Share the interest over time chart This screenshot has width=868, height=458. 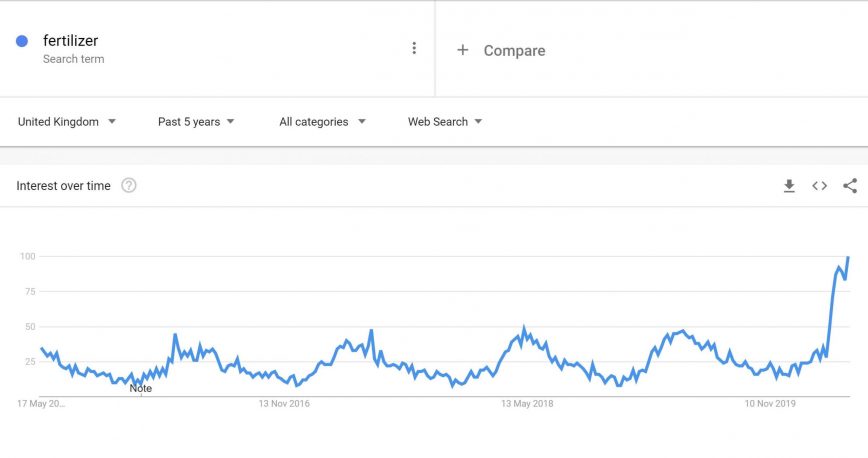coord(850,186)
